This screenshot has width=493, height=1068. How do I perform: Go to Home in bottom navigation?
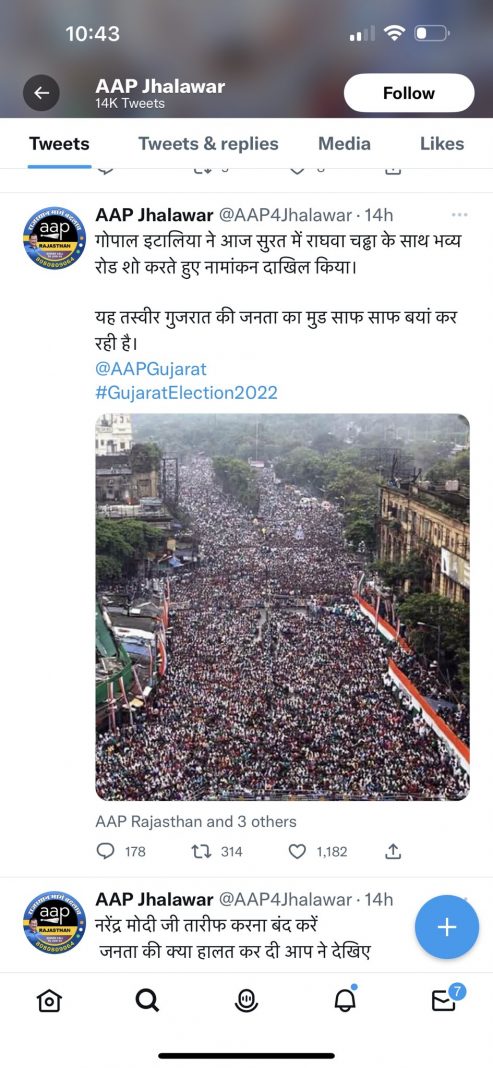click(x=50, y=999)
